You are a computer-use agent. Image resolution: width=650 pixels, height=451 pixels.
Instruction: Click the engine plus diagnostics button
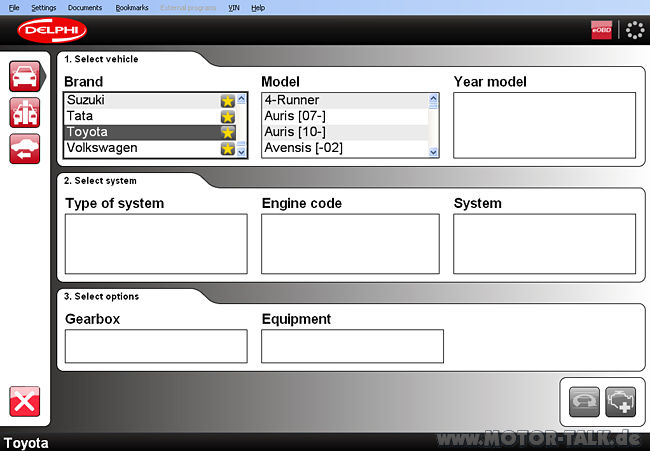[x=621, y=402]
